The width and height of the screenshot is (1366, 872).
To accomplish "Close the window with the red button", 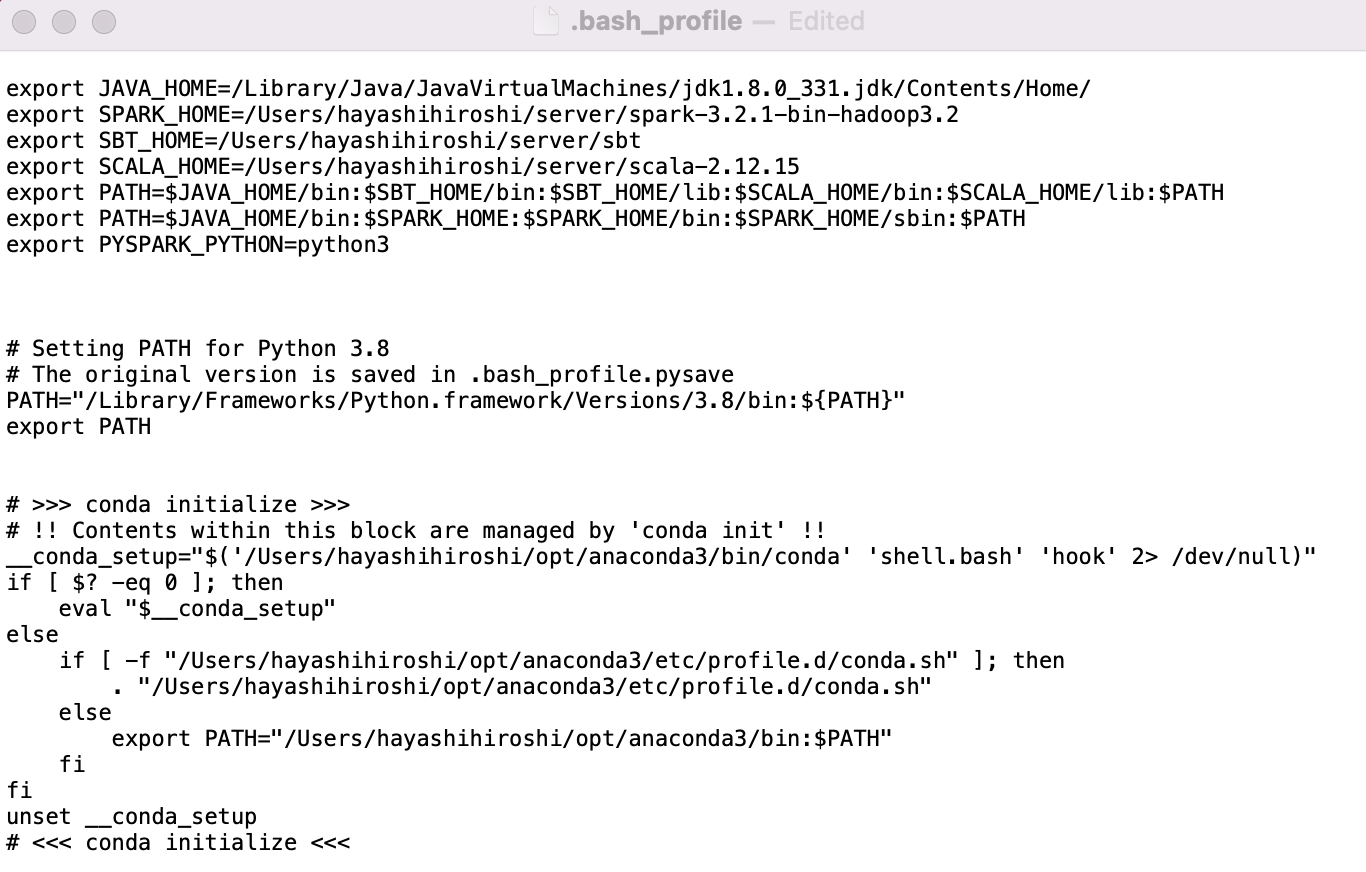I will 24,21.
